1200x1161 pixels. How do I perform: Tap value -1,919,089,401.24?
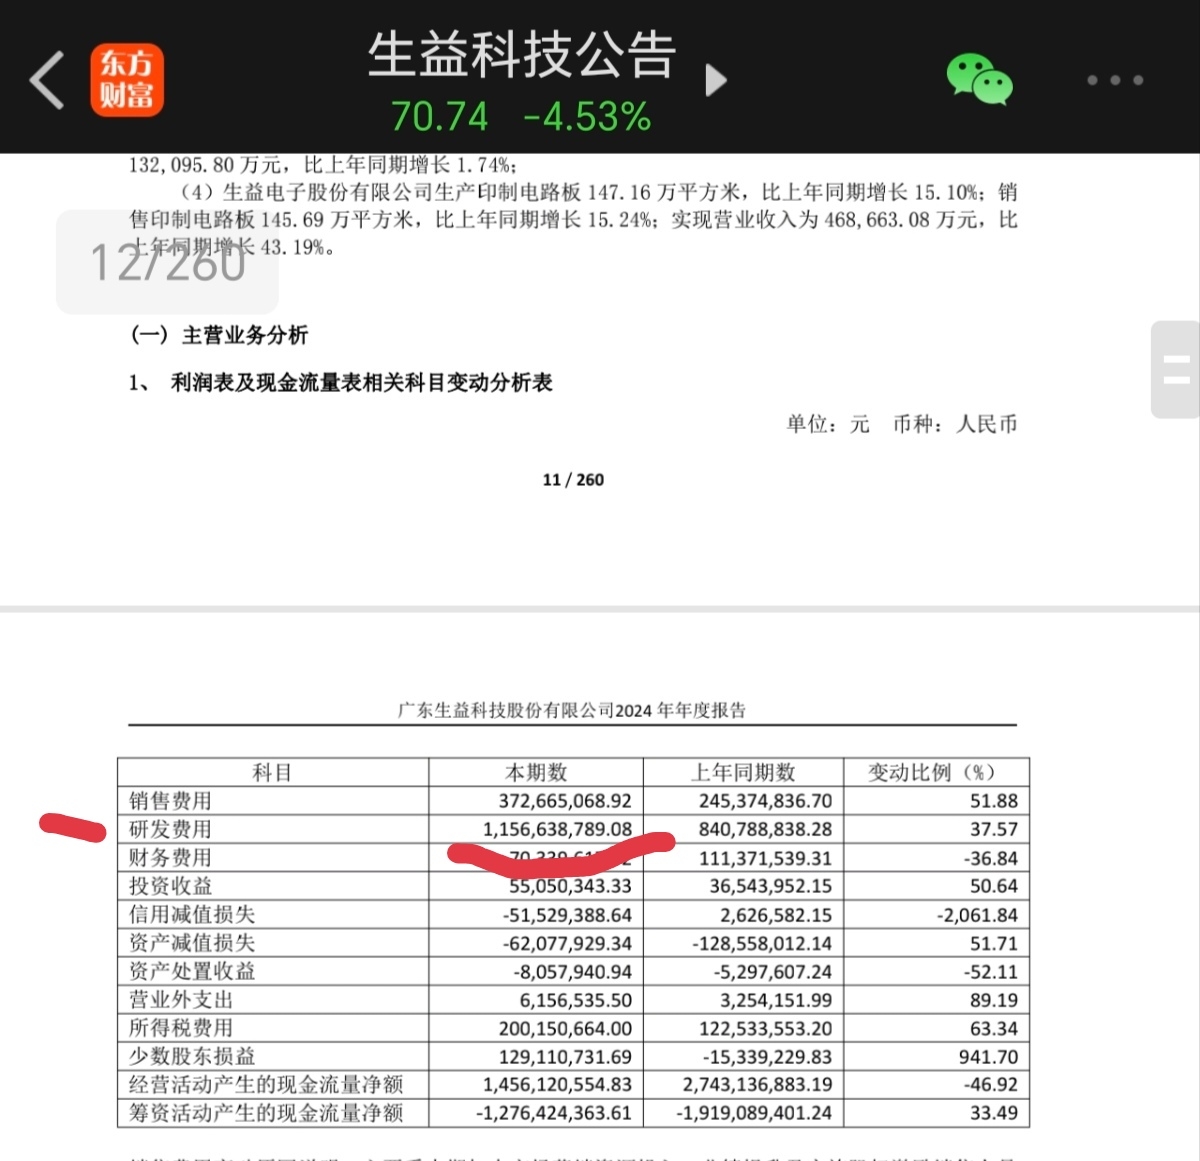point(754,1113)
